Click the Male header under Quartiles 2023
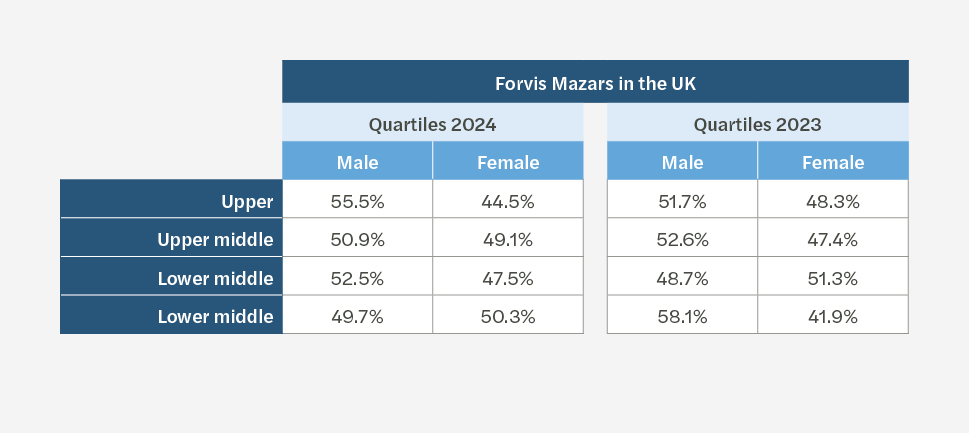Viewport: 969px width, 433px height. pyautogui.click(x=682, y=162)
